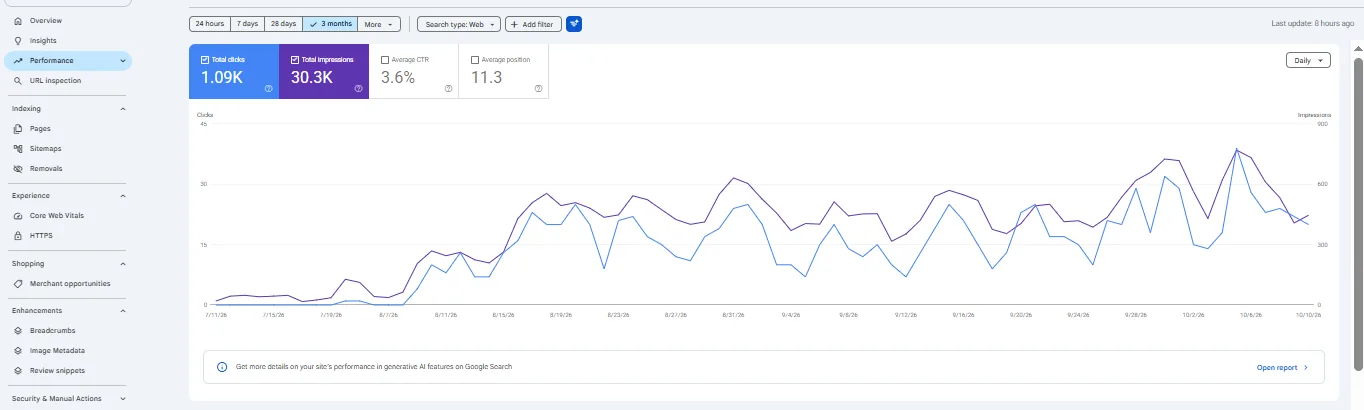1364x410 pixels.
Task: Collapse the Experience section
Action: point(123,195)
